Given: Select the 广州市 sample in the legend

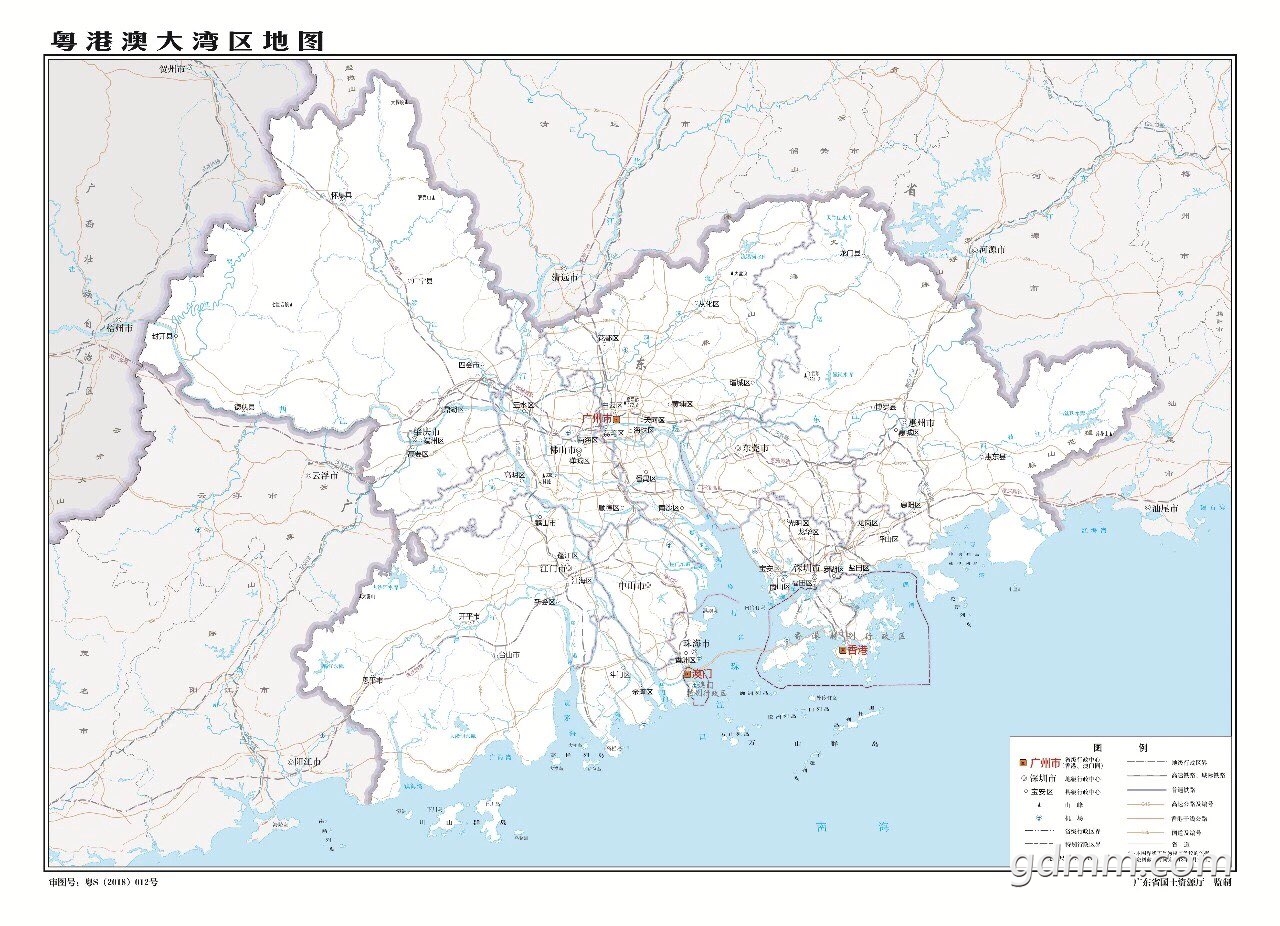Looking at the screenshot, I should coord(1043,763).
